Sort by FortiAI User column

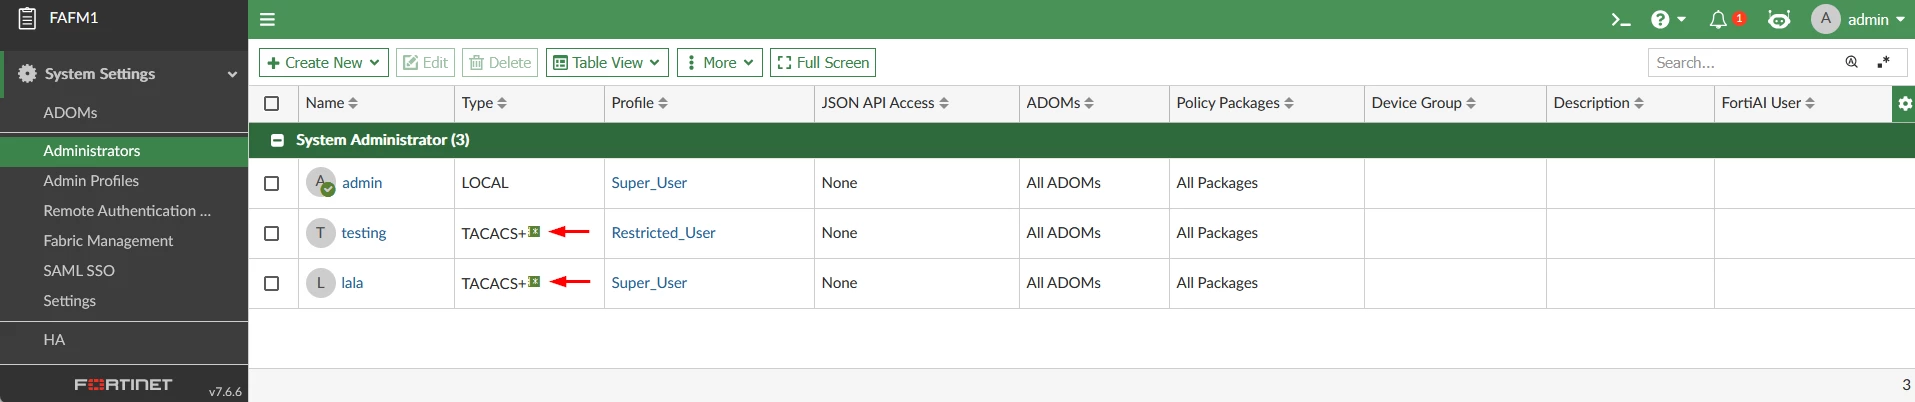[x=1810, y=103]
